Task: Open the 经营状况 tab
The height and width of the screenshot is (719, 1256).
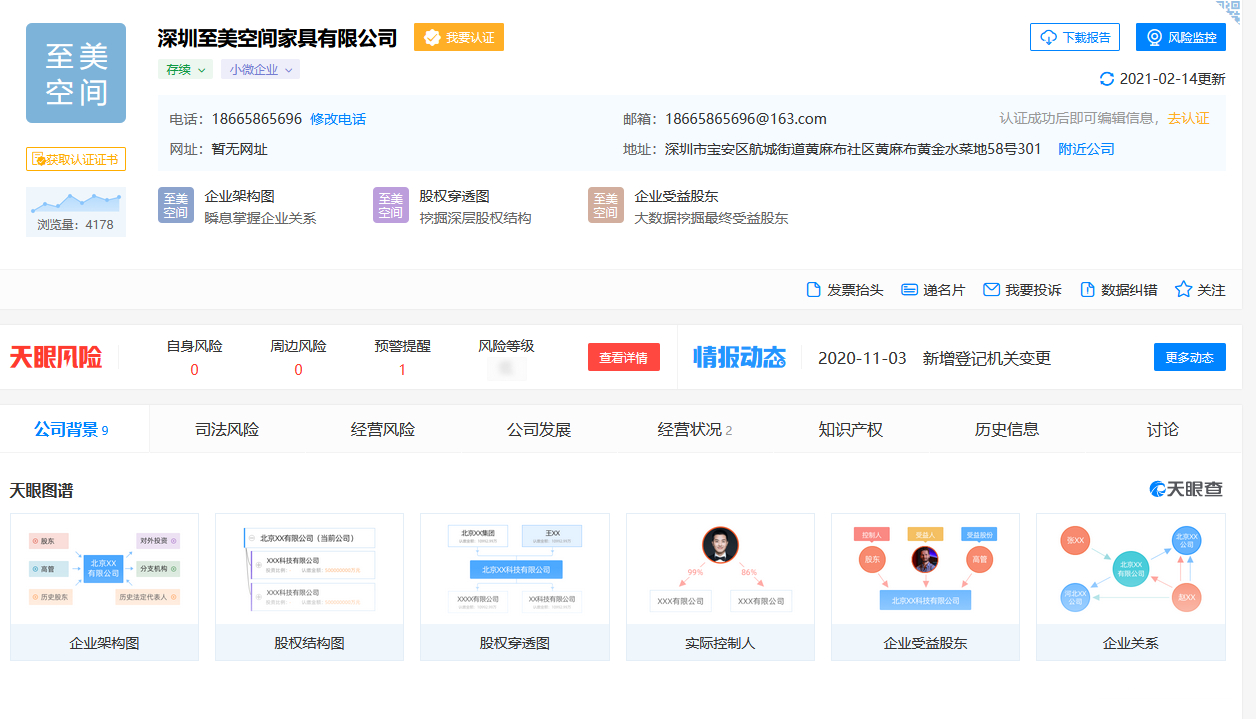Action: [694, 430]
